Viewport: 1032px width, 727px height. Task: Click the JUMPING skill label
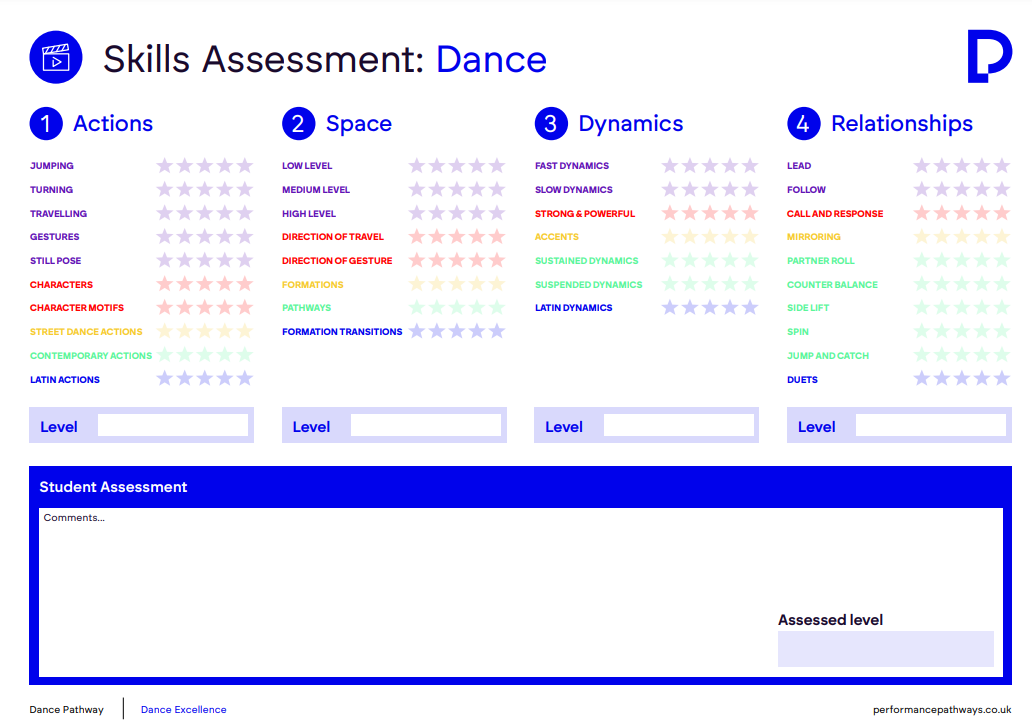52,166
